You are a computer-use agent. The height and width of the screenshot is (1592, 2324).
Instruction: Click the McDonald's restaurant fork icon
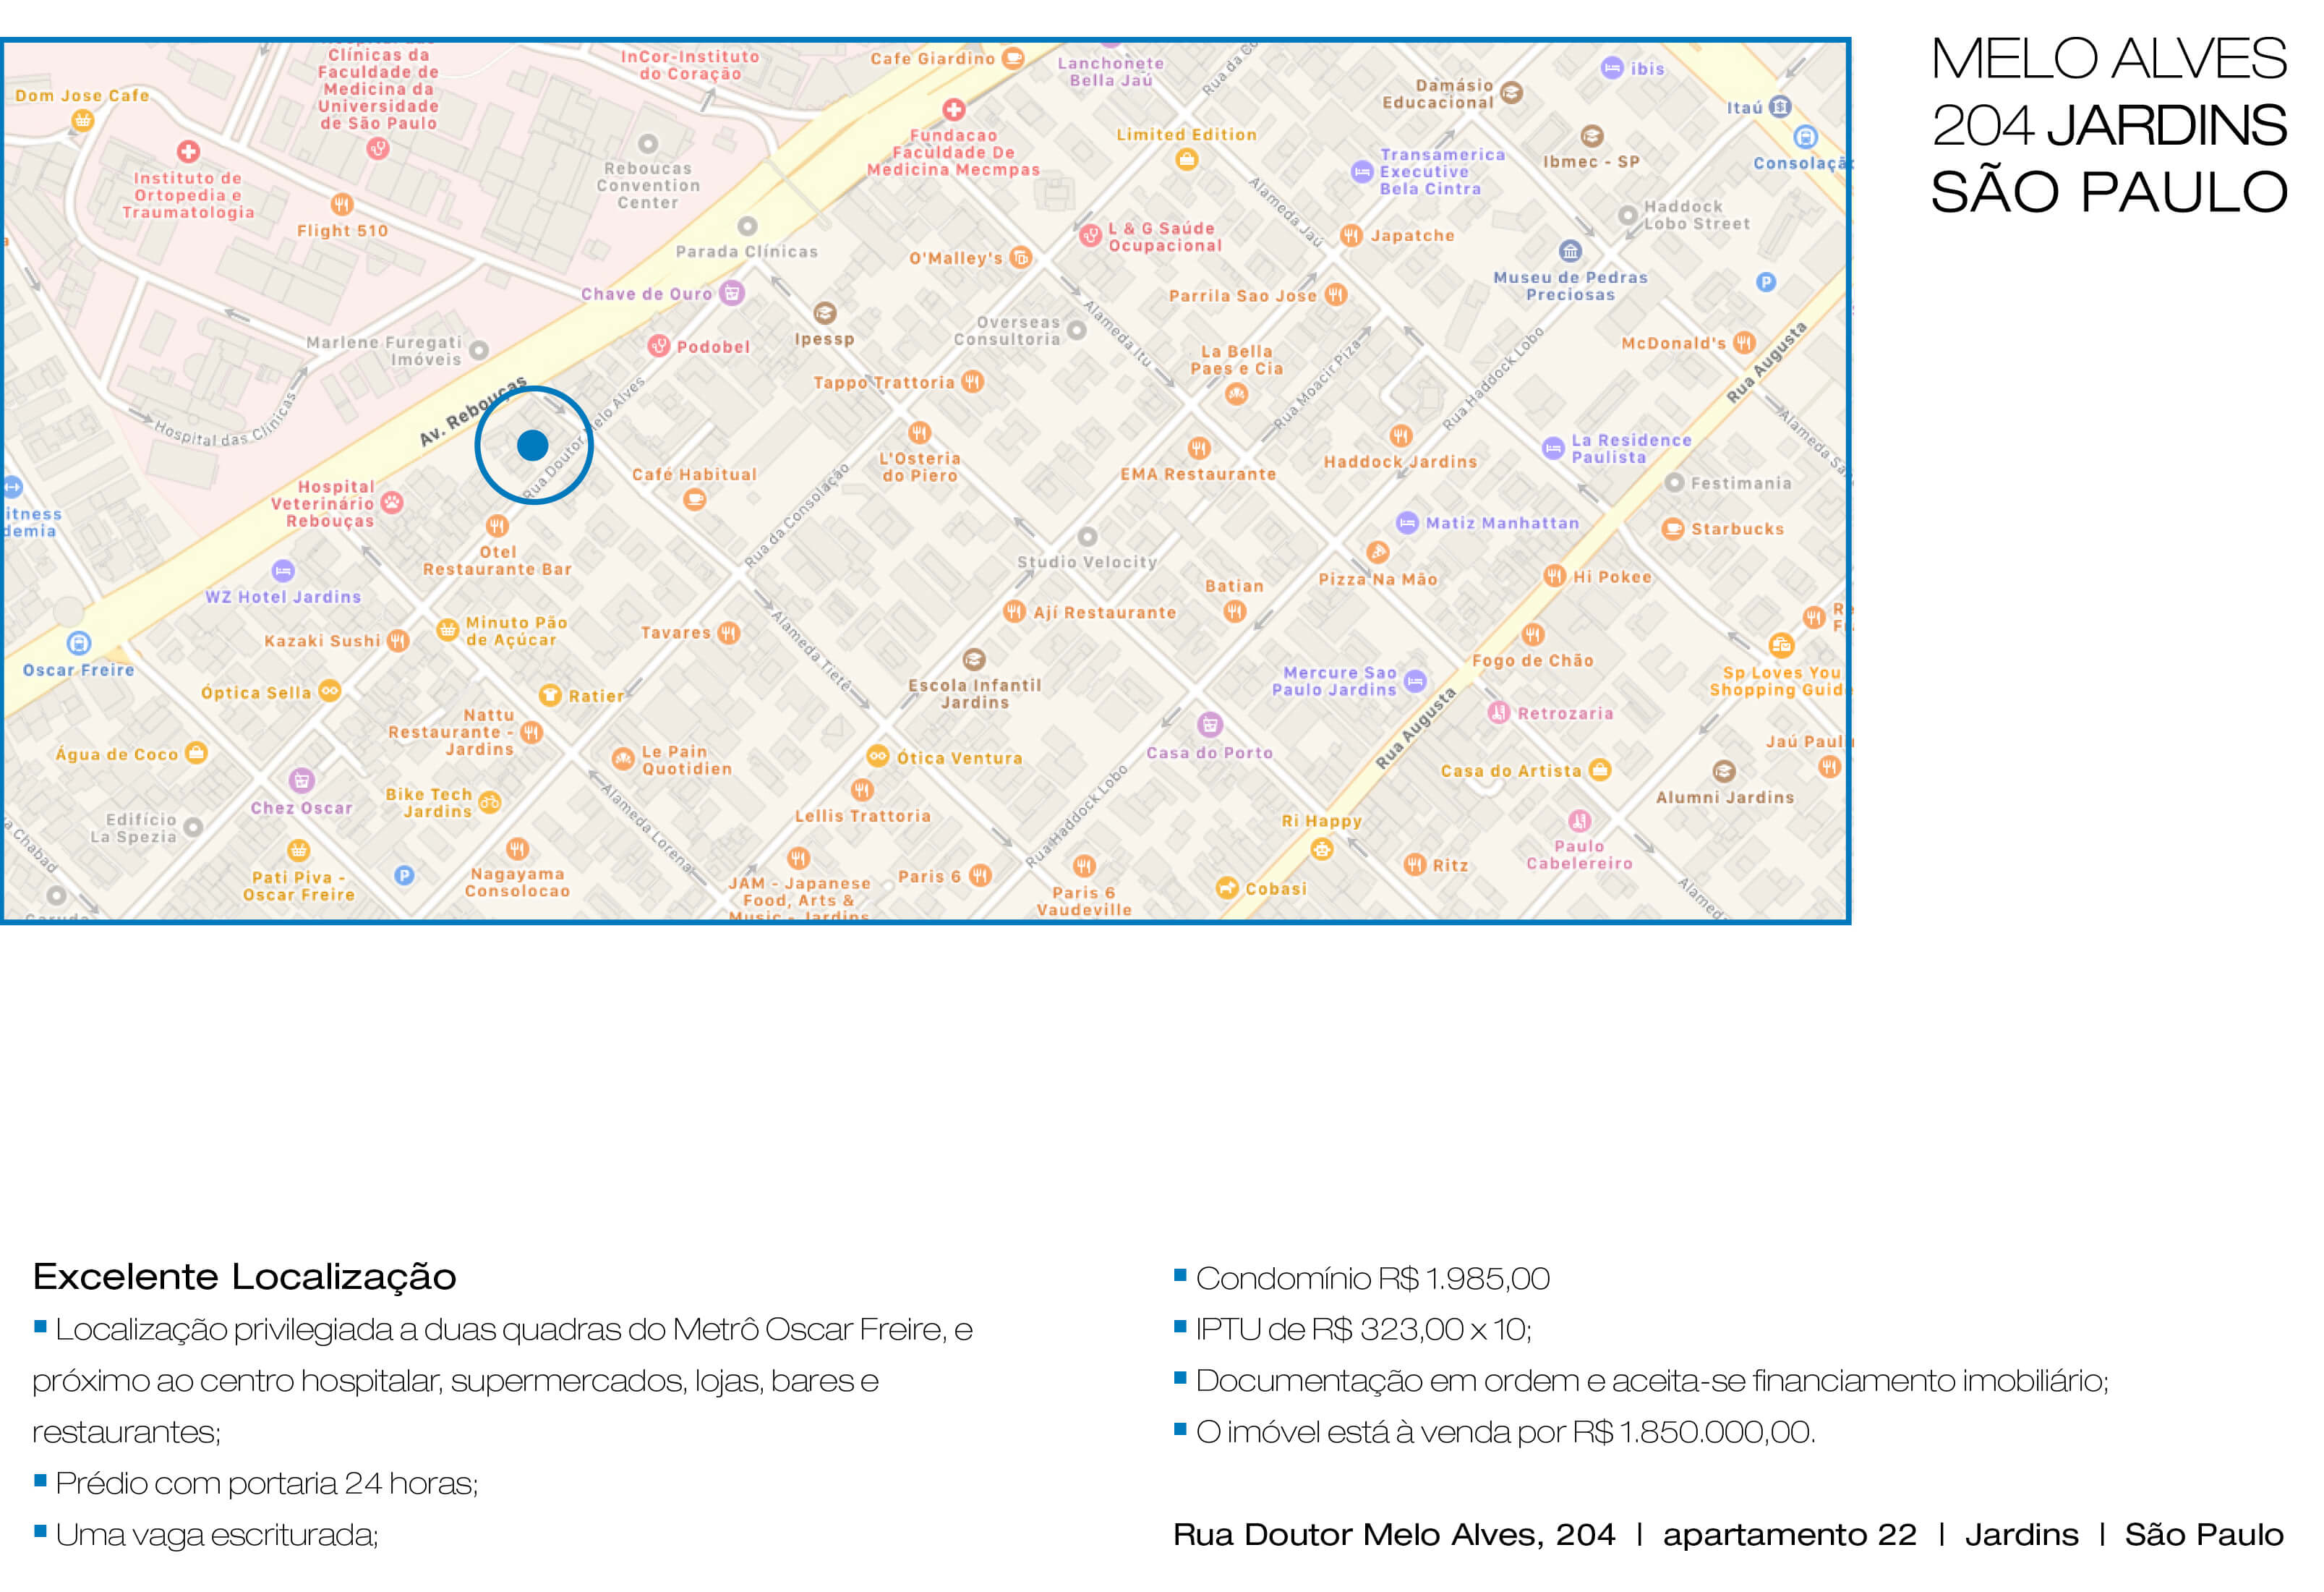point(1744,343)
